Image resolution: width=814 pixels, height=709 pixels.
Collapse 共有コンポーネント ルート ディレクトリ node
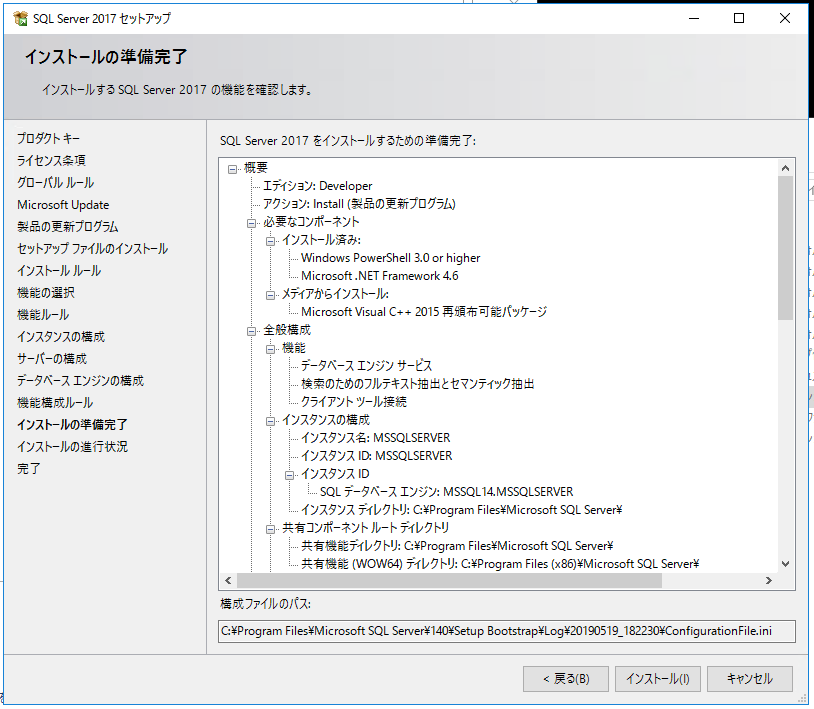tap(270, 529)
